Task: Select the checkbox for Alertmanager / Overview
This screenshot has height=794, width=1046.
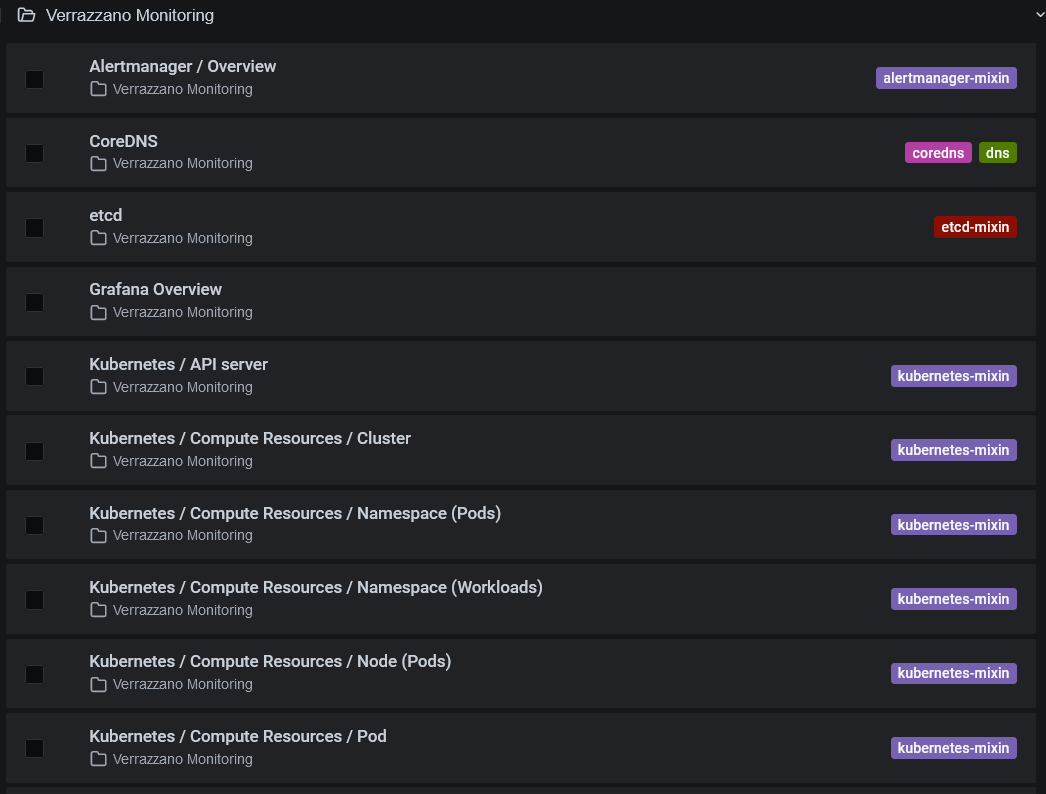Action: [34, 78]
